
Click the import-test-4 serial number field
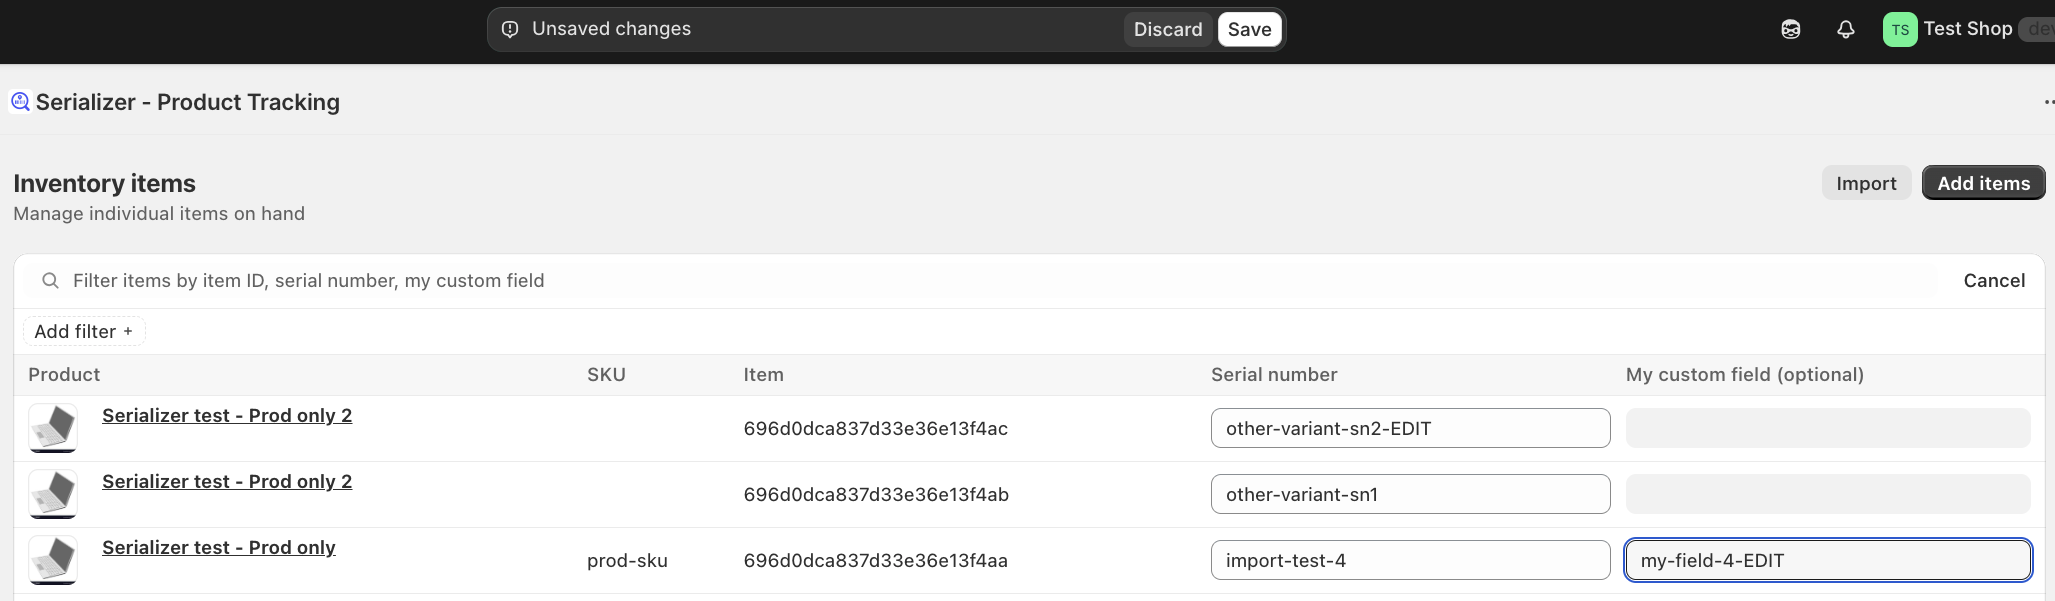[1409, 560]
